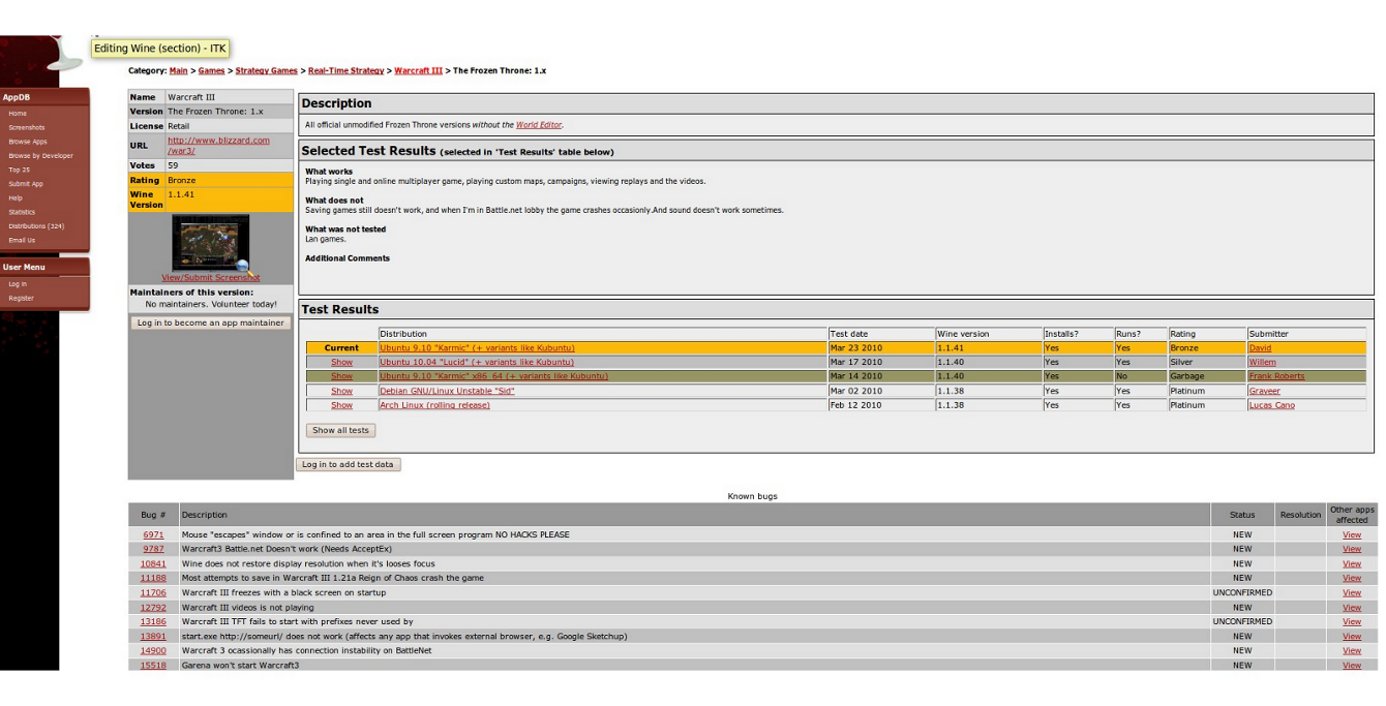Open Browse Apps in the sidebar

pos(28,141)
